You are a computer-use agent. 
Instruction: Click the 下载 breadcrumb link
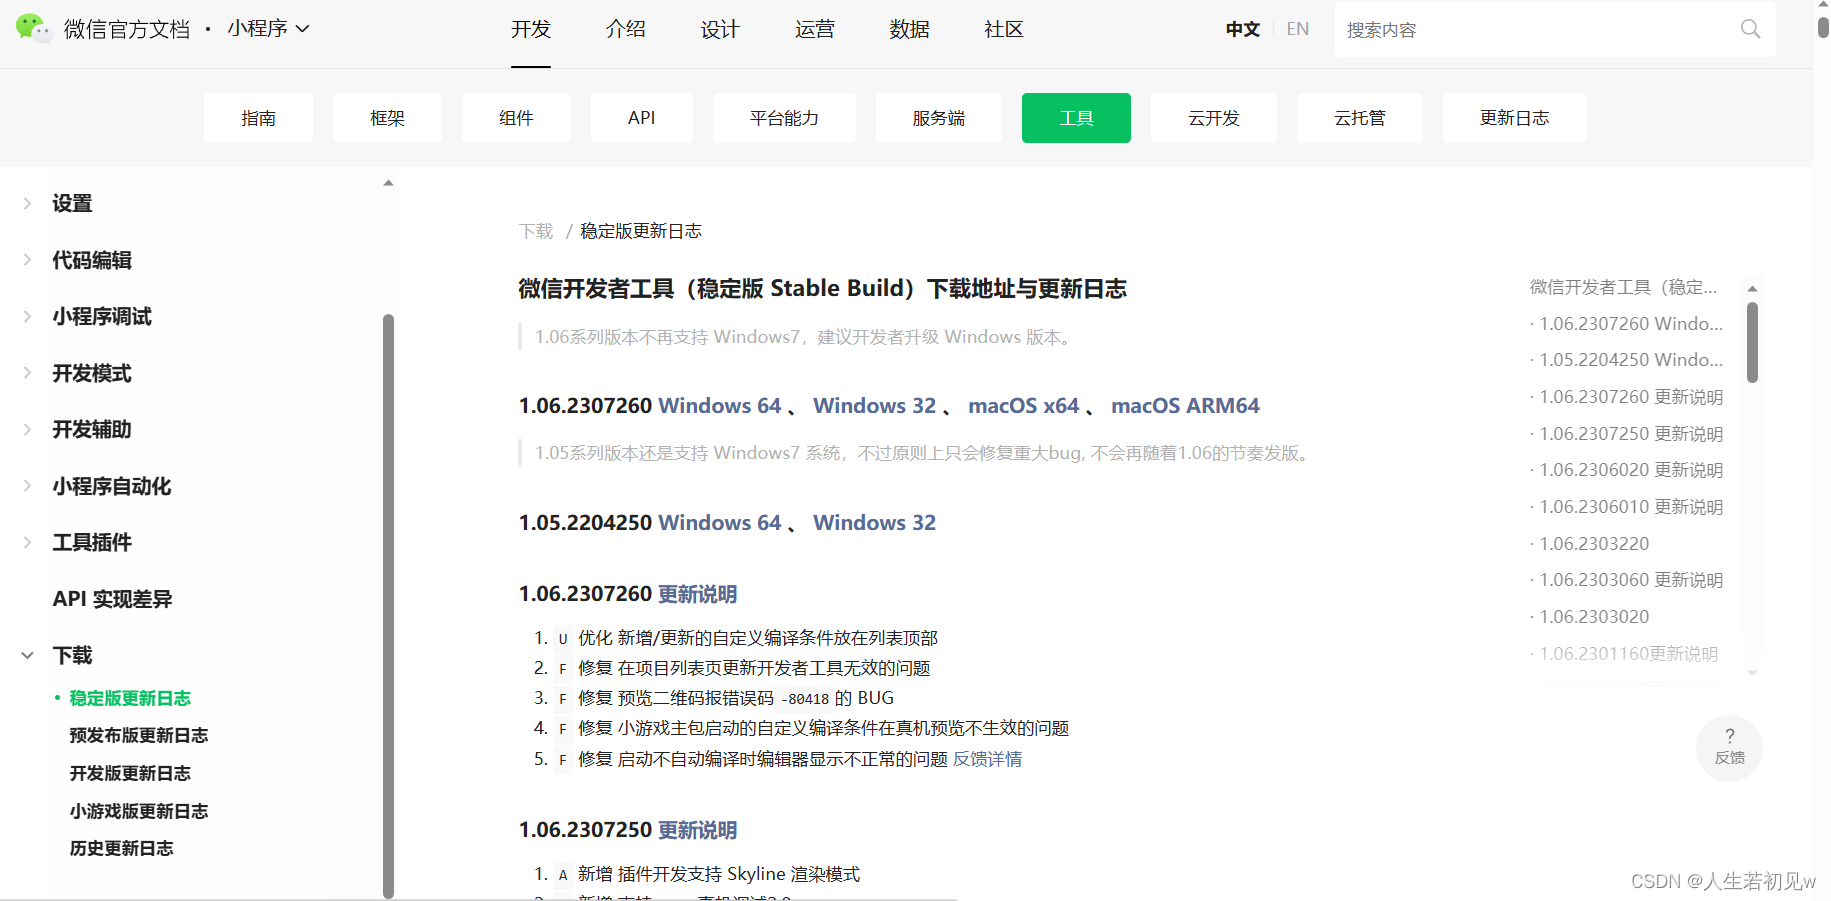[536, 231]
